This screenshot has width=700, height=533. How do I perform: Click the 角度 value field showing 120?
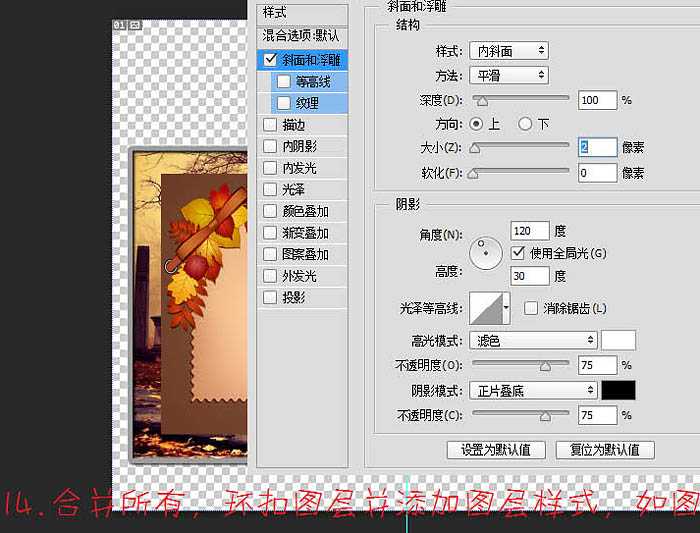pyautogui.click(x=529, y=231)
